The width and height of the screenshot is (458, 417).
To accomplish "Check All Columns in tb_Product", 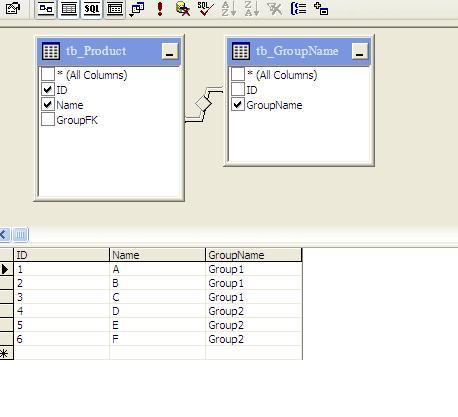I will click(48, 74).
